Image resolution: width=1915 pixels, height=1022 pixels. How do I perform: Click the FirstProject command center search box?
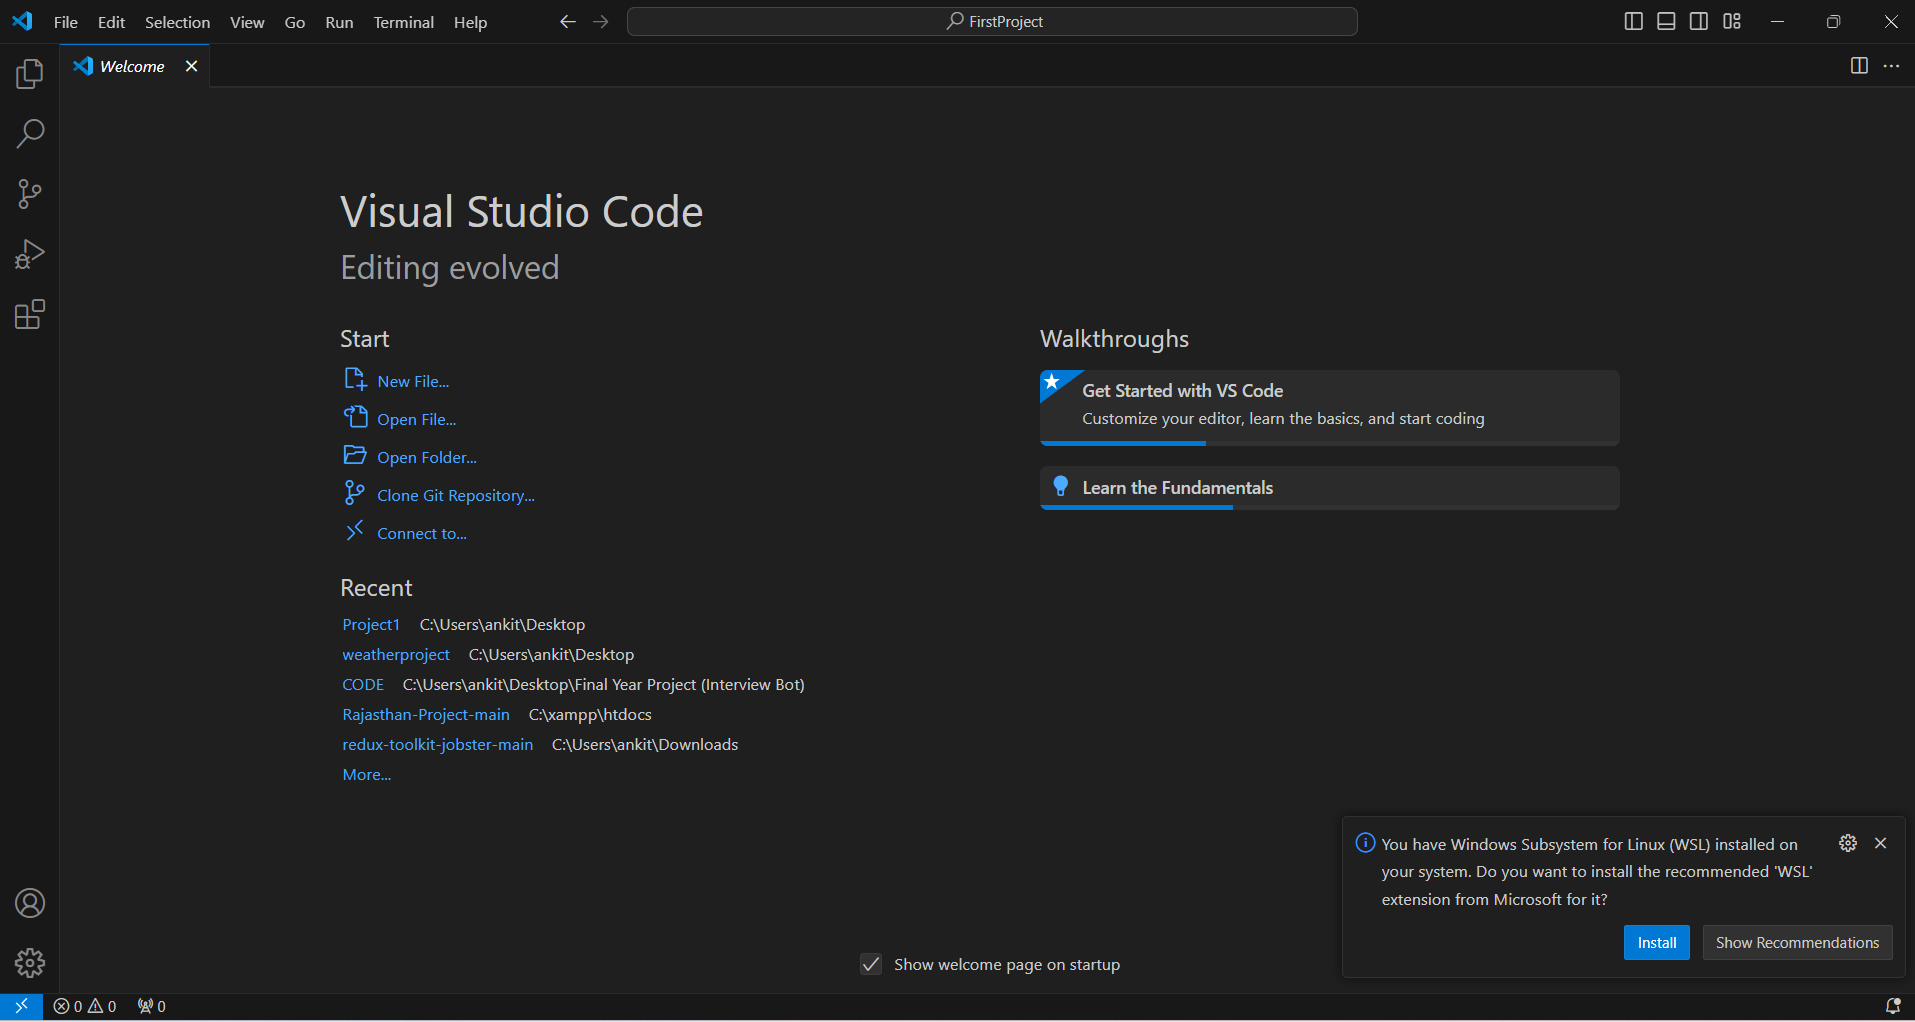click(x=992, y=21)
